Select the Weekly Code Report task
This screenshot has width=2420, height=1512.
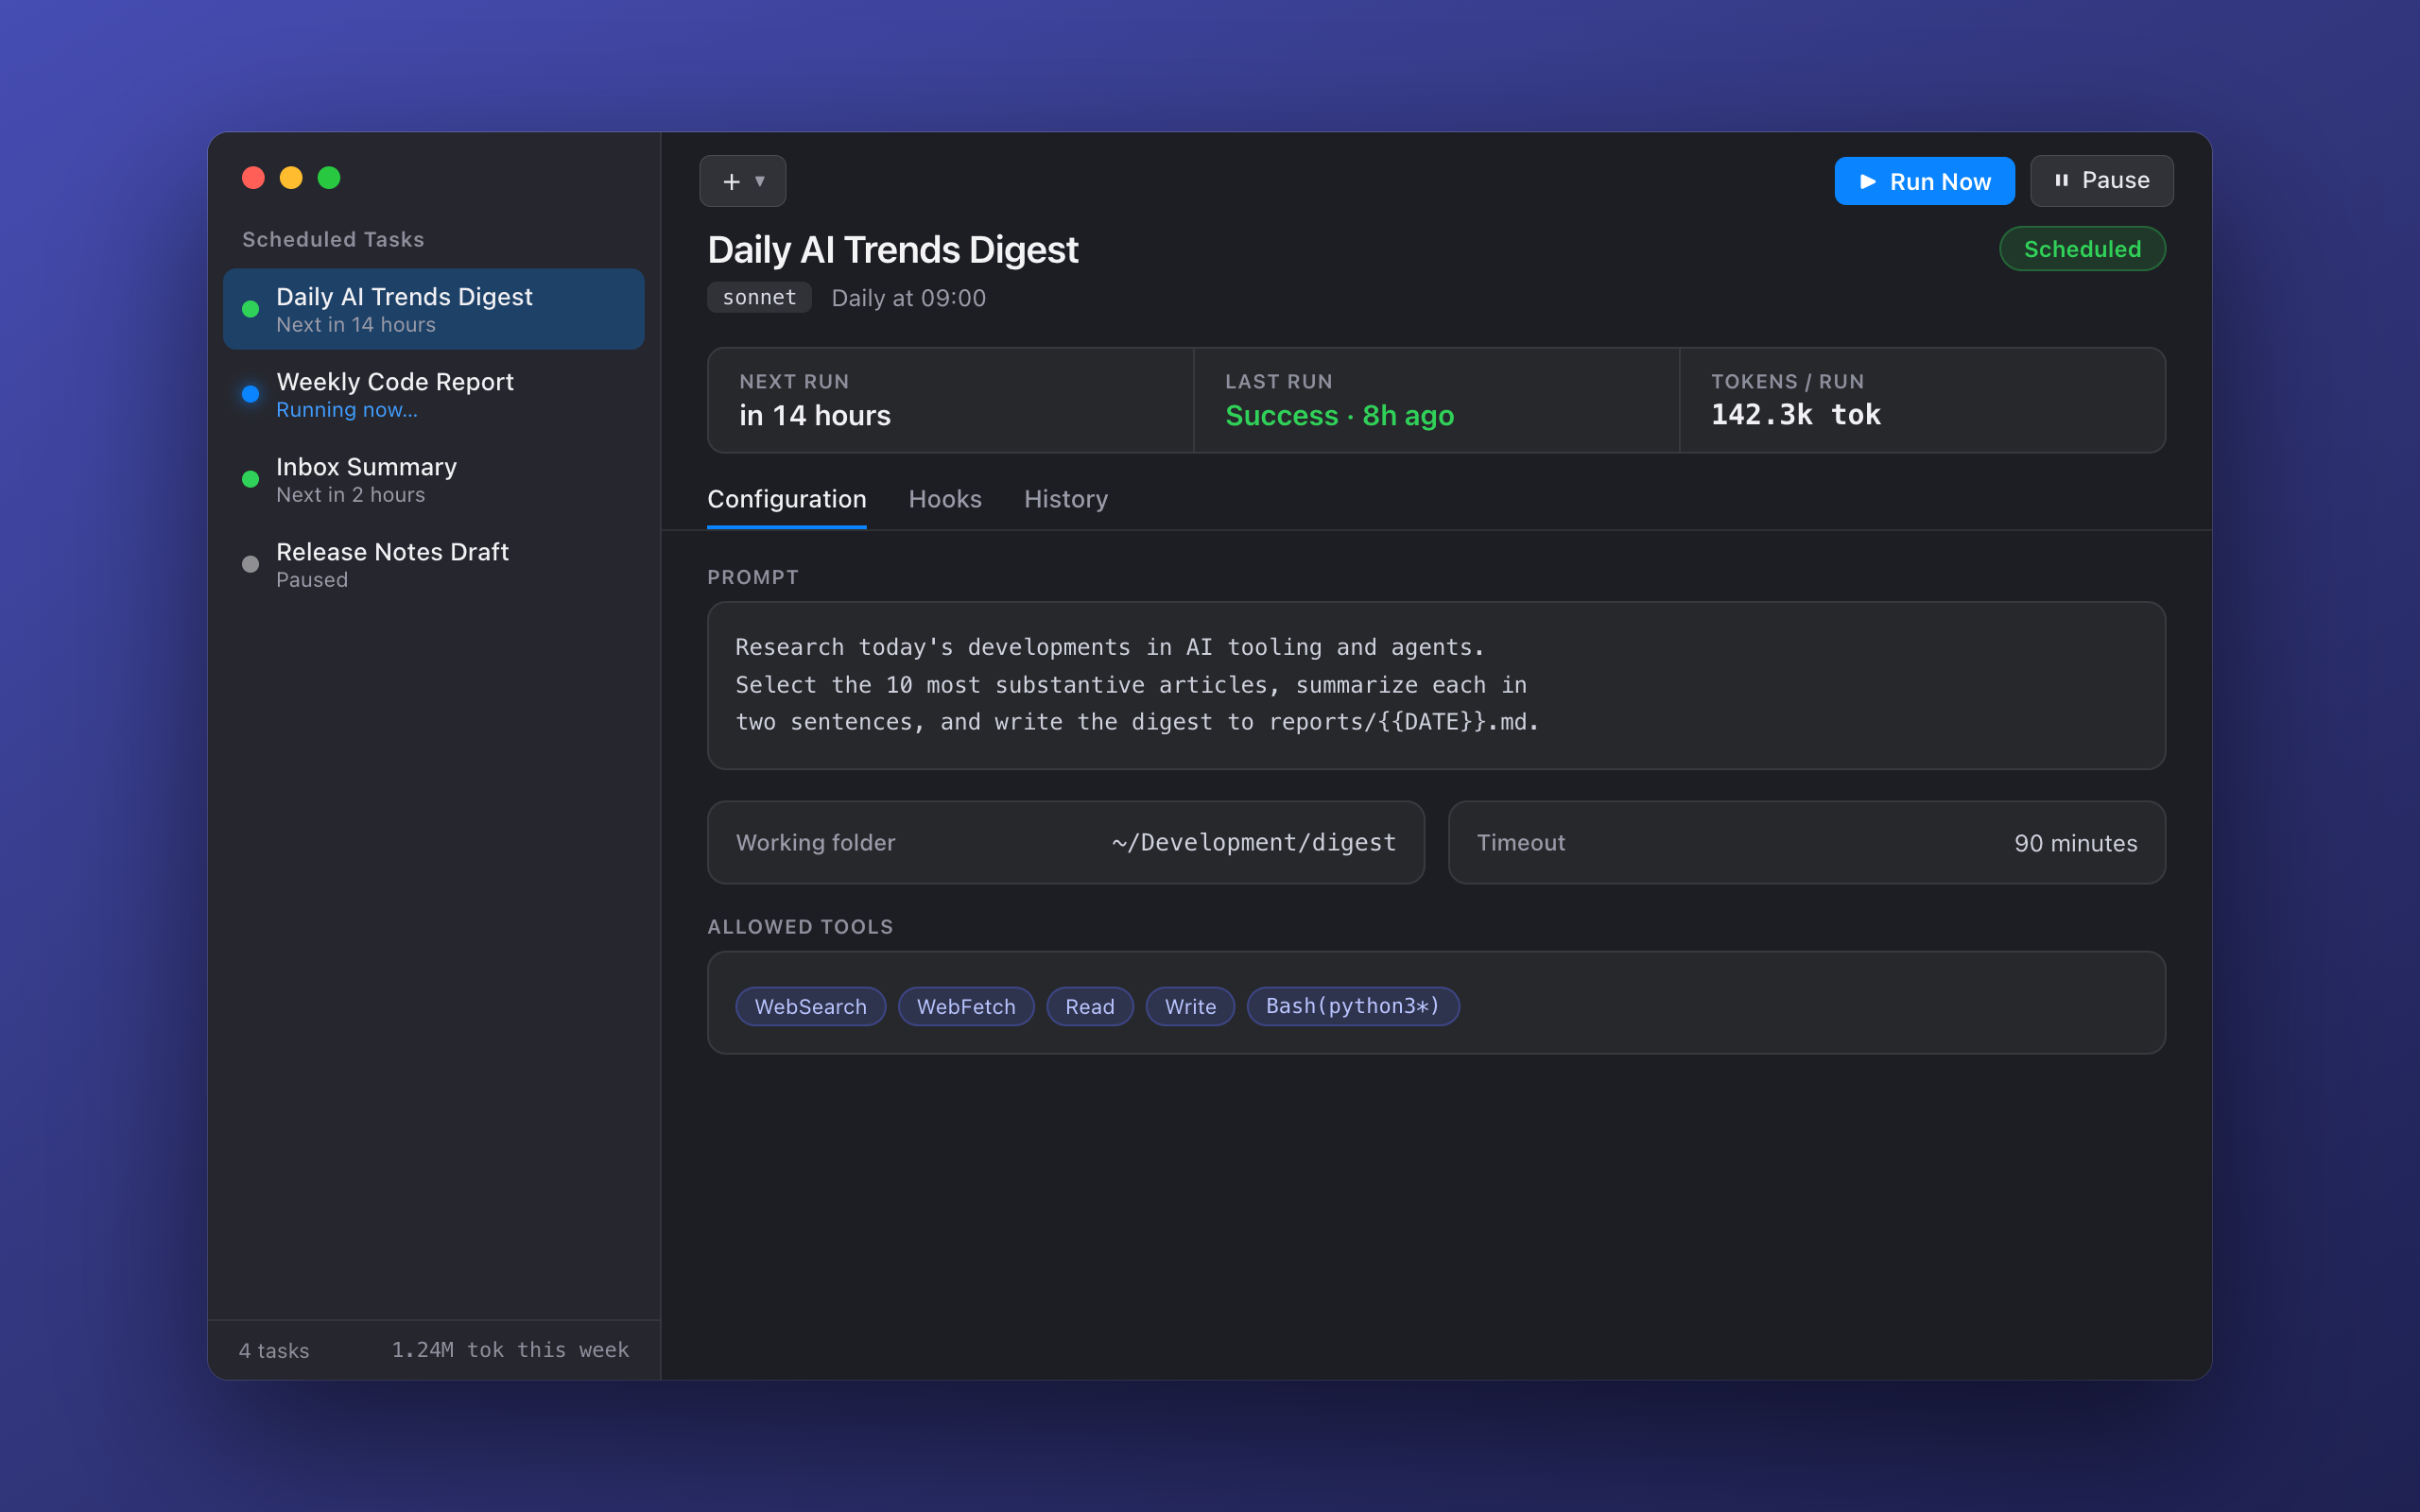[x=433, y=394]
